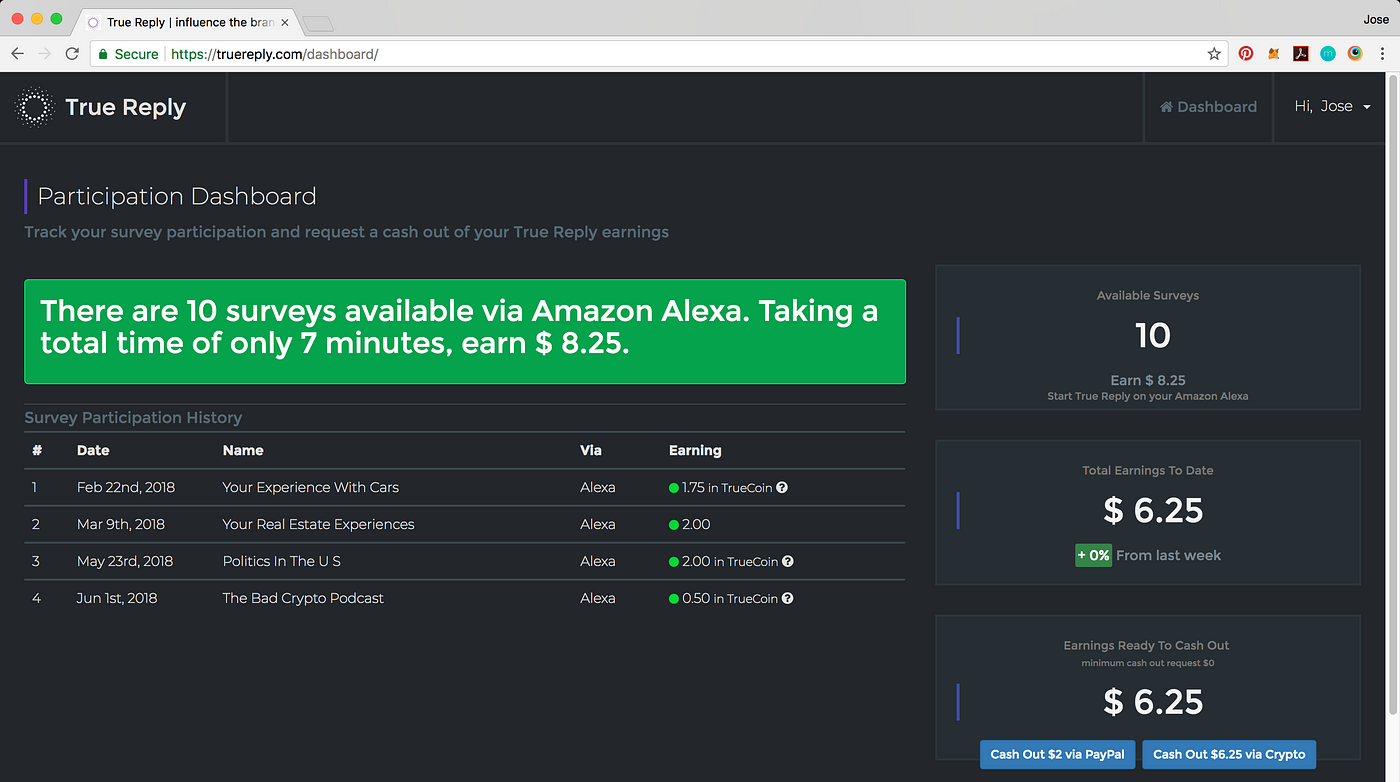1400x782 pixels.
Task: Click the tab favicon of True Reply
Action: 93,22
